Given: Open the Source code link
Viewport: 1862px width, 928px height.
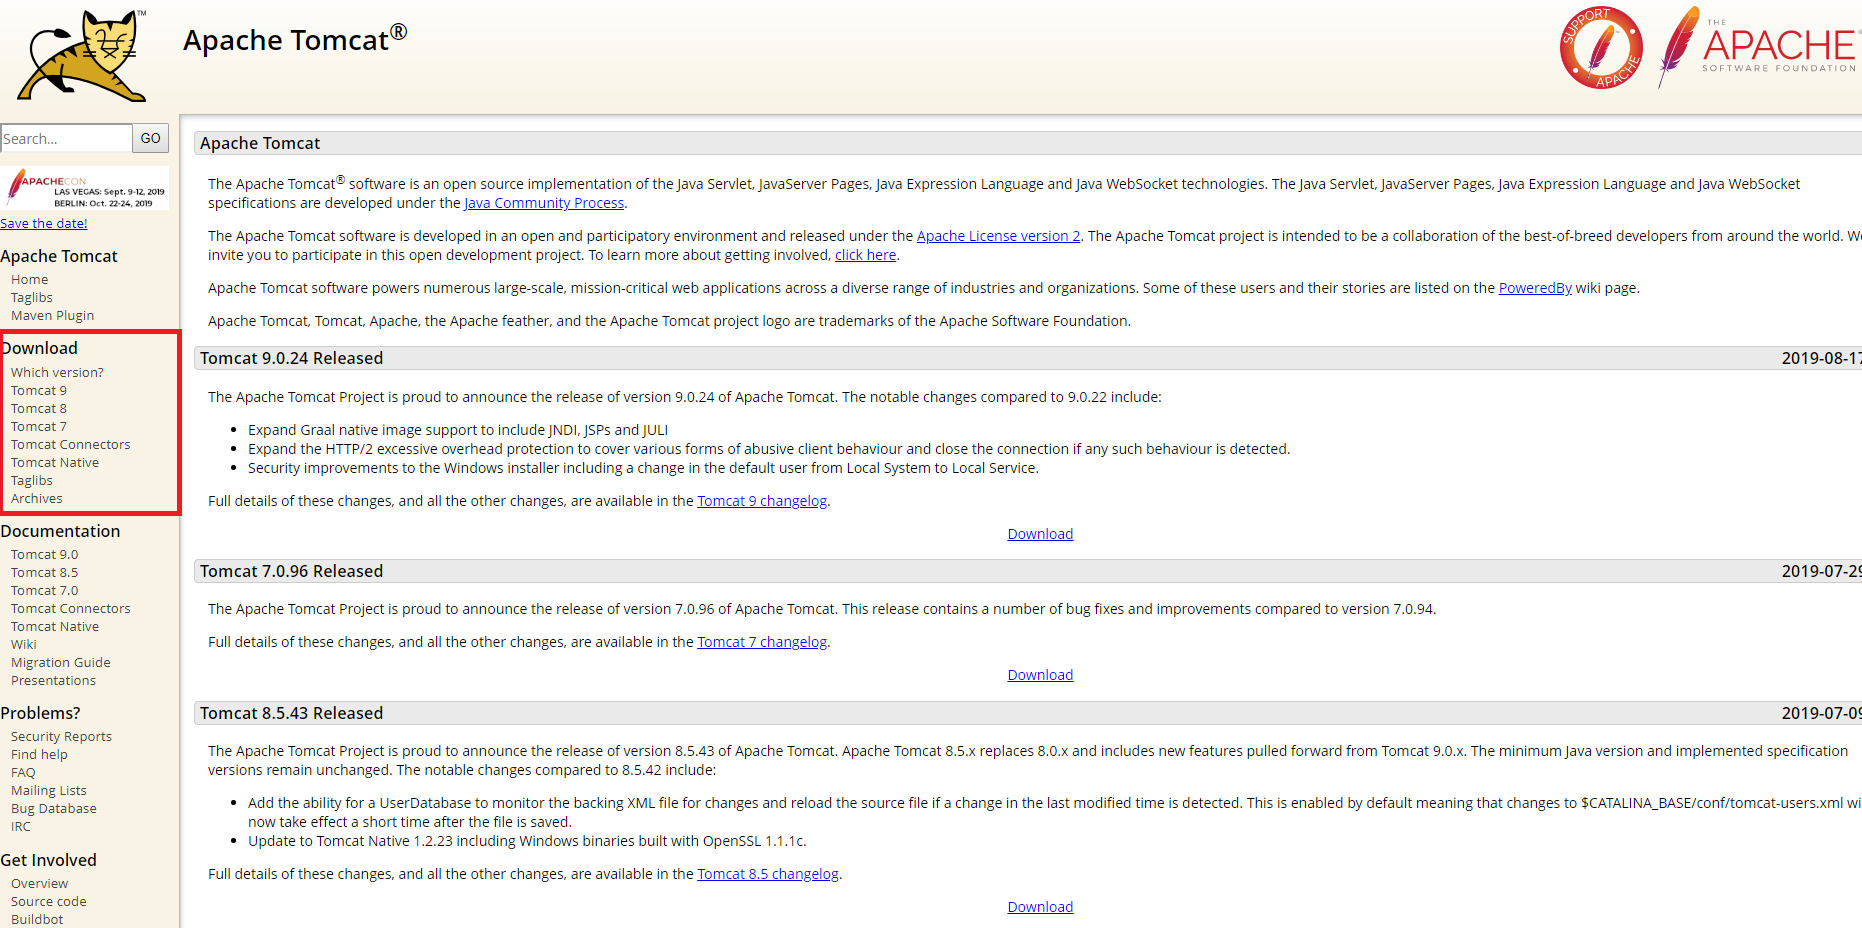Looking at the screenshot, I should coord(48,901).
